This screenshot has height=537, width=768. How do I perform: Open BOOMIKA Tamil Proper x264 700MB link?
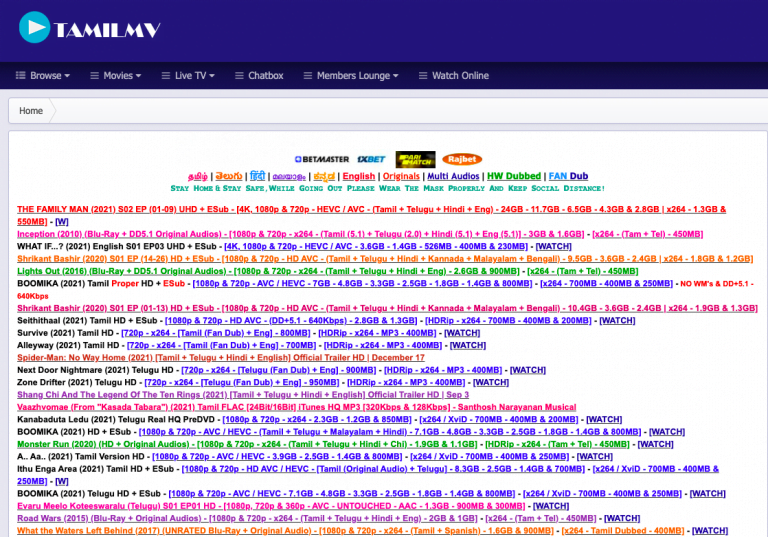[x=606, y=283]
